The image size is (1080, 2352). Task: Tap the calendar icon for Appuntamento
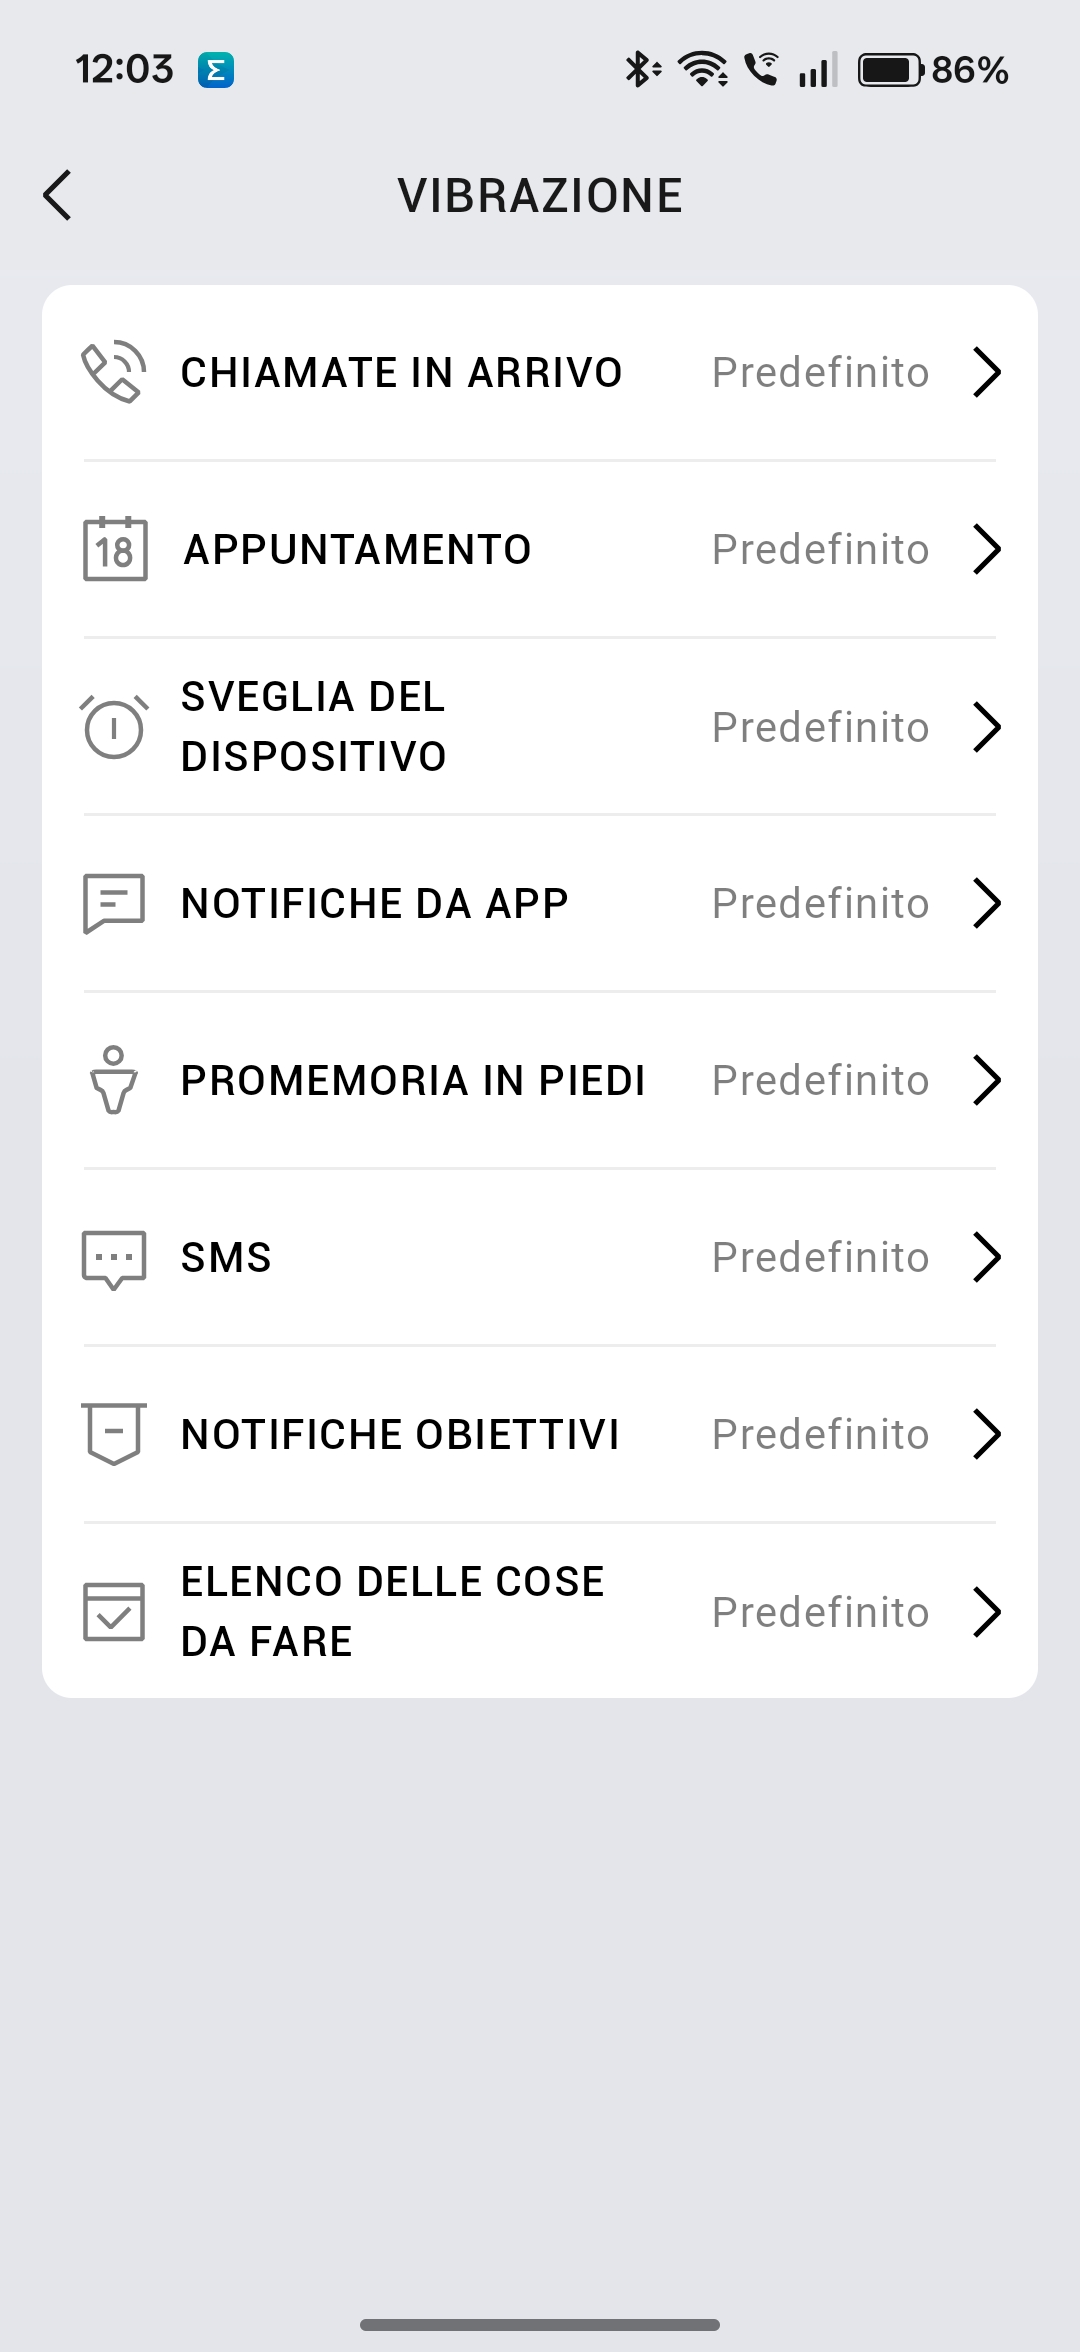pos(115,549)
